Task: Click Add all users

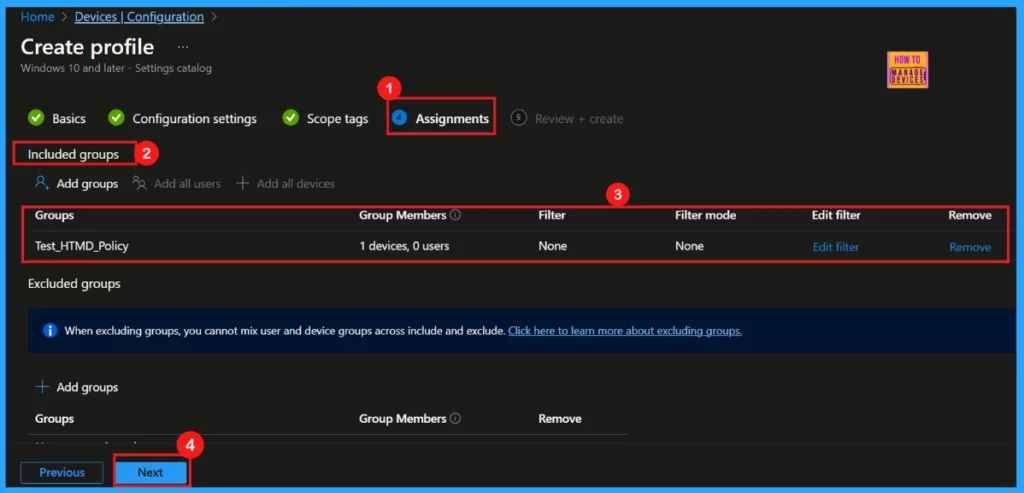Action: pyautogui.click(x=187, y=184)
